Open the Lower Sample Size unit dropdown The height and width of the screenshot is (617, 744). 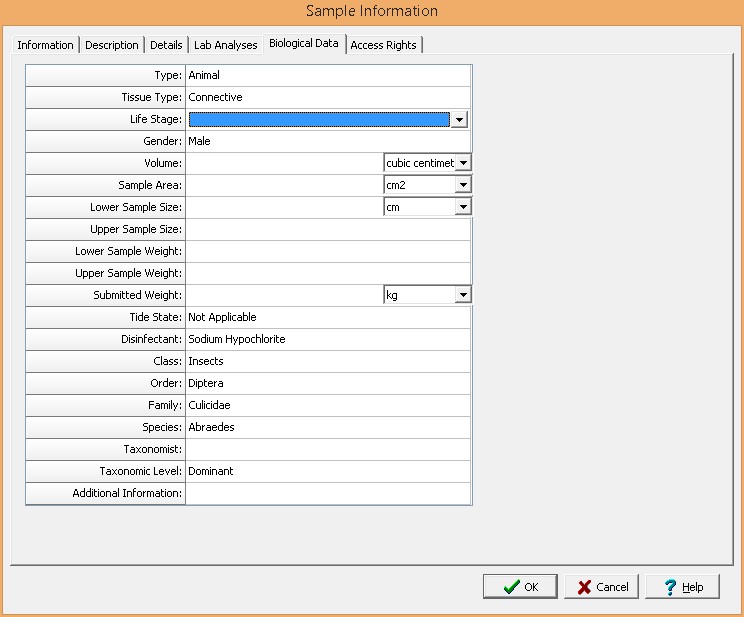pos(462,207)
